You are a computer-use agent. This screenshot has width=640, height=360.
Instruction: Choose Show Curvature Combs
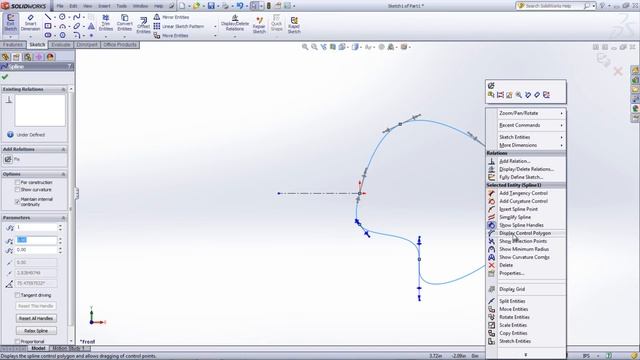[524, 257]
